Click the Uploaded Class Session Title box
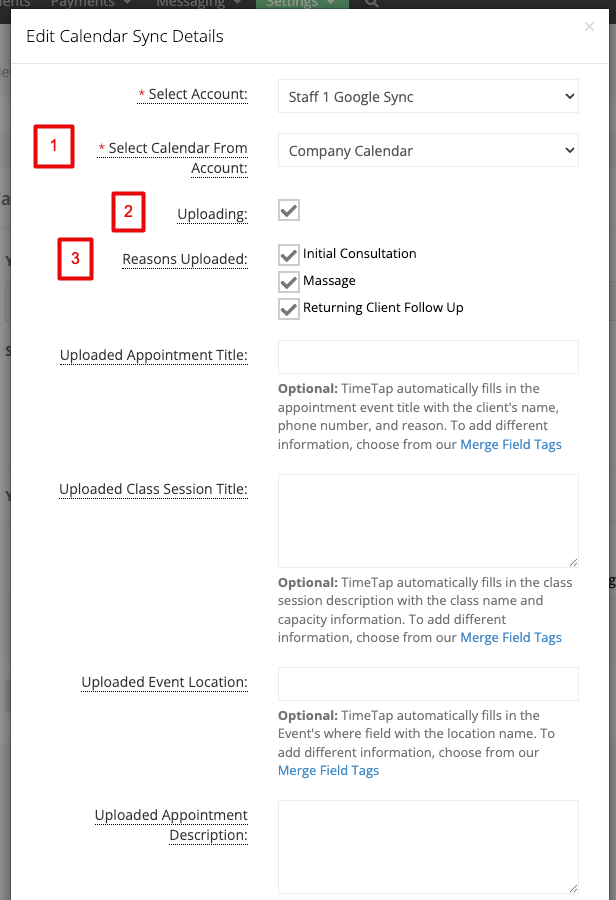The image size is (616, 900). click(x=428, y=521)
